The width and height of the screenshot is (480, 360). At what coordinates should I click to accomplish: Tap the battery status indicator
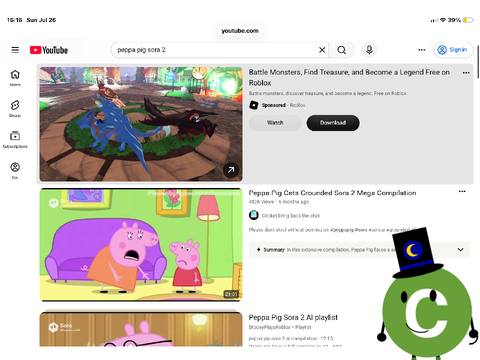468,20
